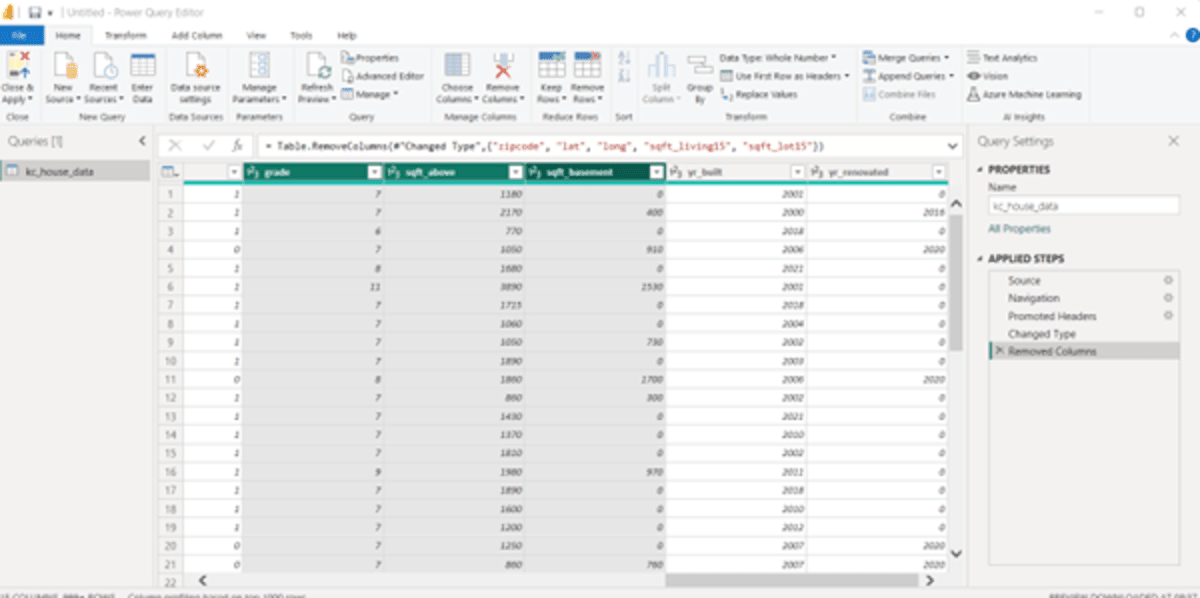
Task: Close the Query Settings pane
Action: point(1173,141)
